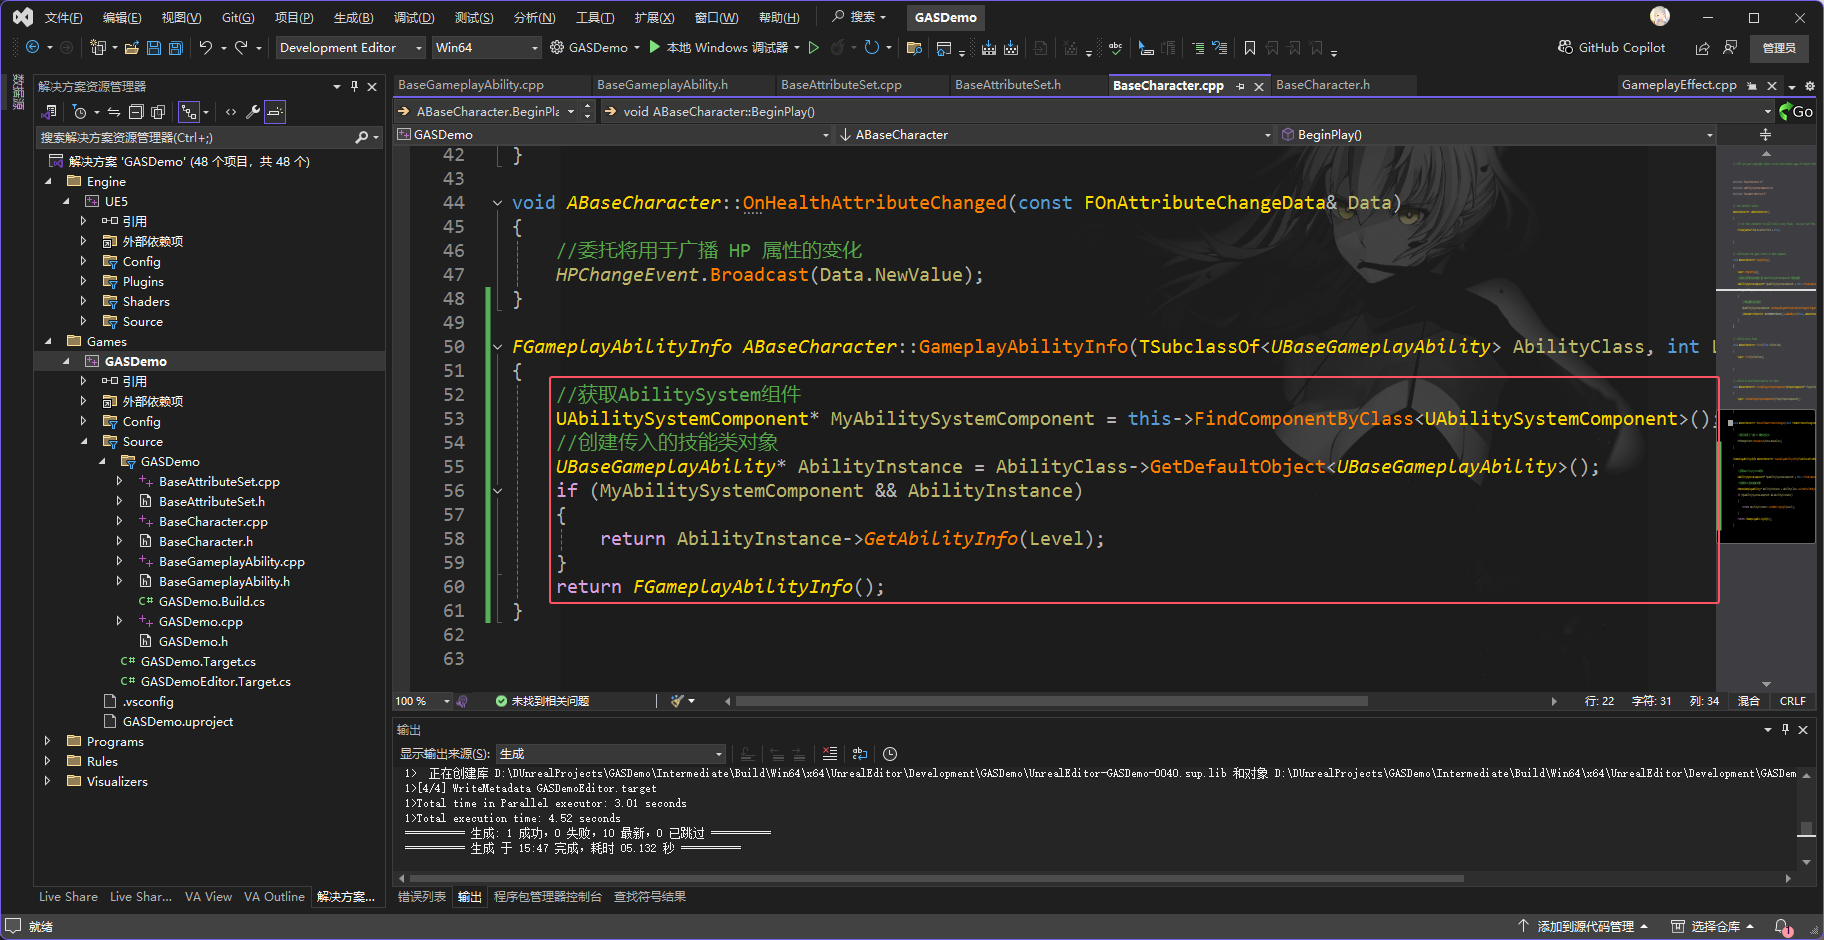
Task: Collapse the Engine folder in the tree
Action: tap(48, 181)
